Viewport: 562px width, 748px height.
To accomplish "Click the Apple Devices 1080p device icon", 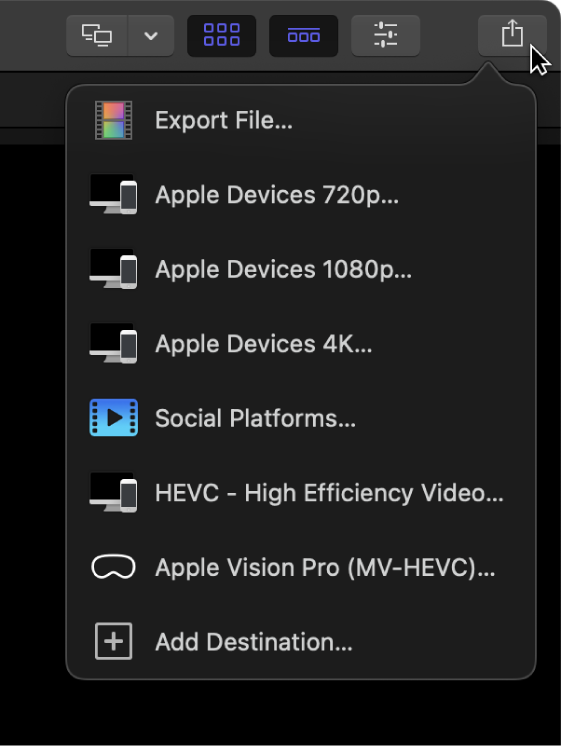I will click(x=114, y=269).
